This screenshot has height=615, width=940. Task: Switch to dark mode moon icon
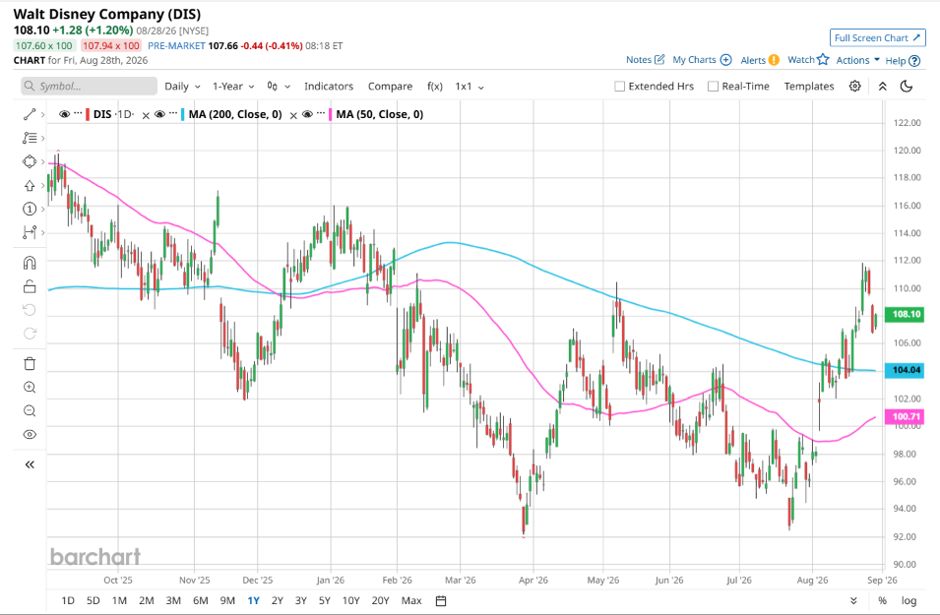pyautogui.click(x=906, y=86)
